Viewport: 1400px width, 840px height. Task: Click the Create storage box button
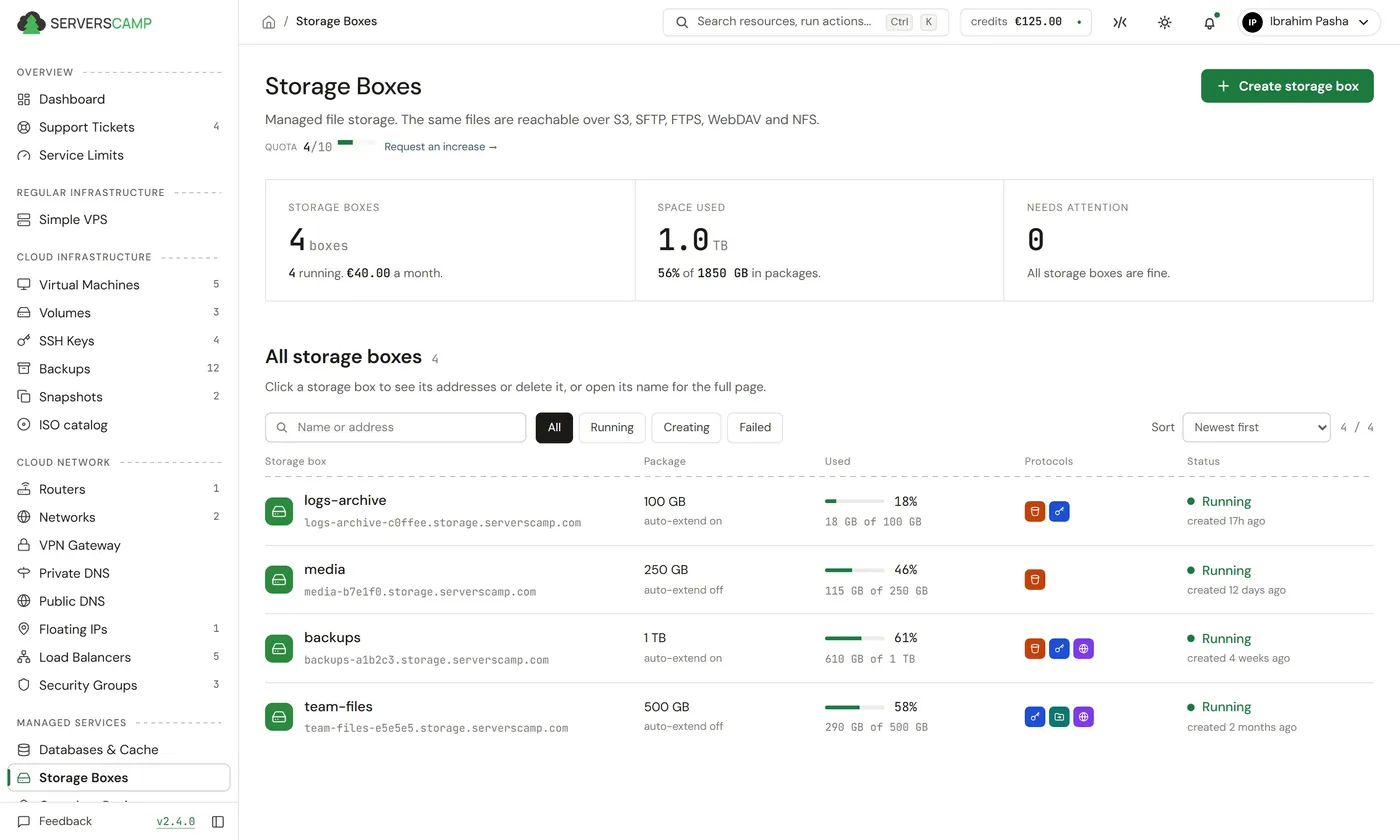(1287, 86)
